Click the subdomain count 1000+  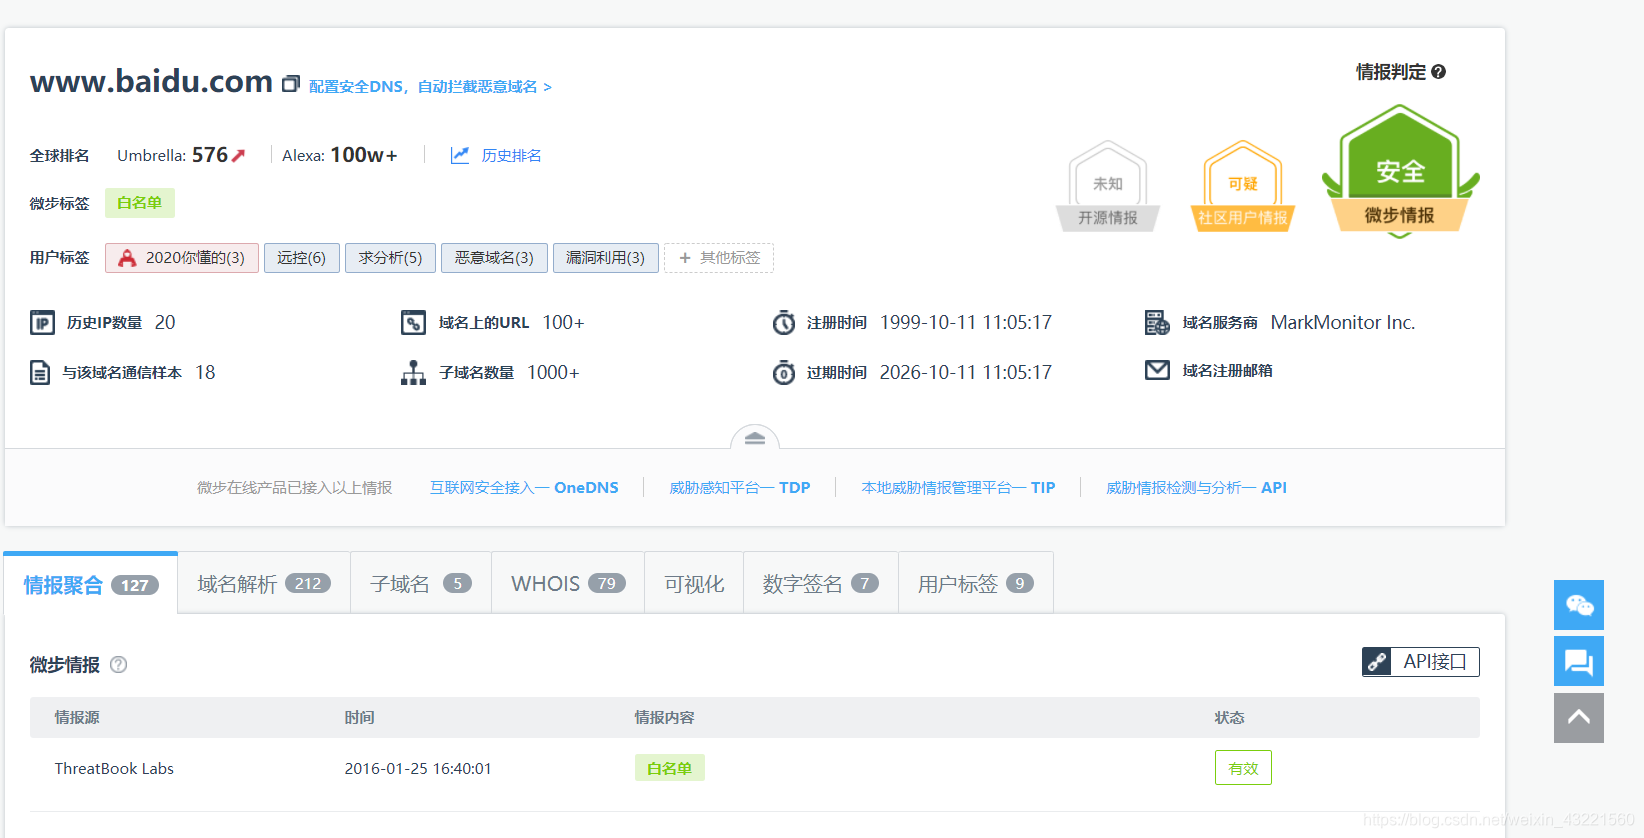click(x=553, y=373)
